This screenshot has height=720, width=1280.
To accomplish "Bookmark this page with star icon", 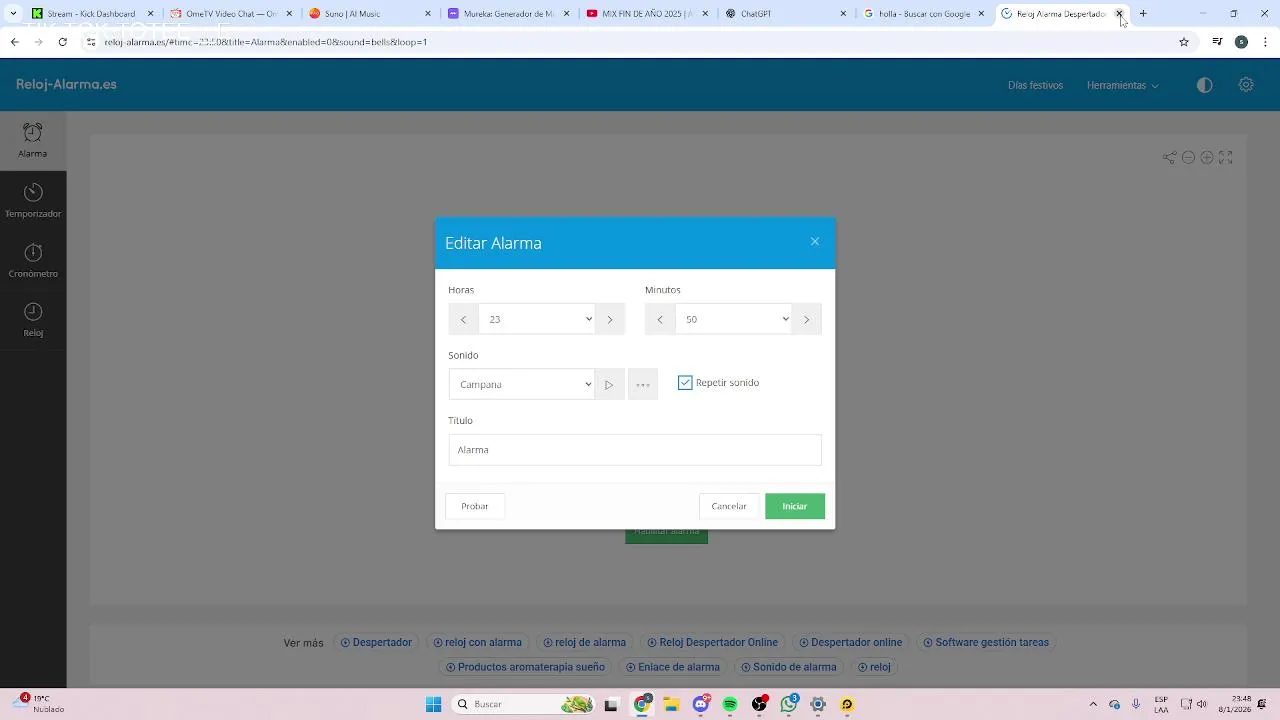I will pyautogui.click(x=1184, y=42).
